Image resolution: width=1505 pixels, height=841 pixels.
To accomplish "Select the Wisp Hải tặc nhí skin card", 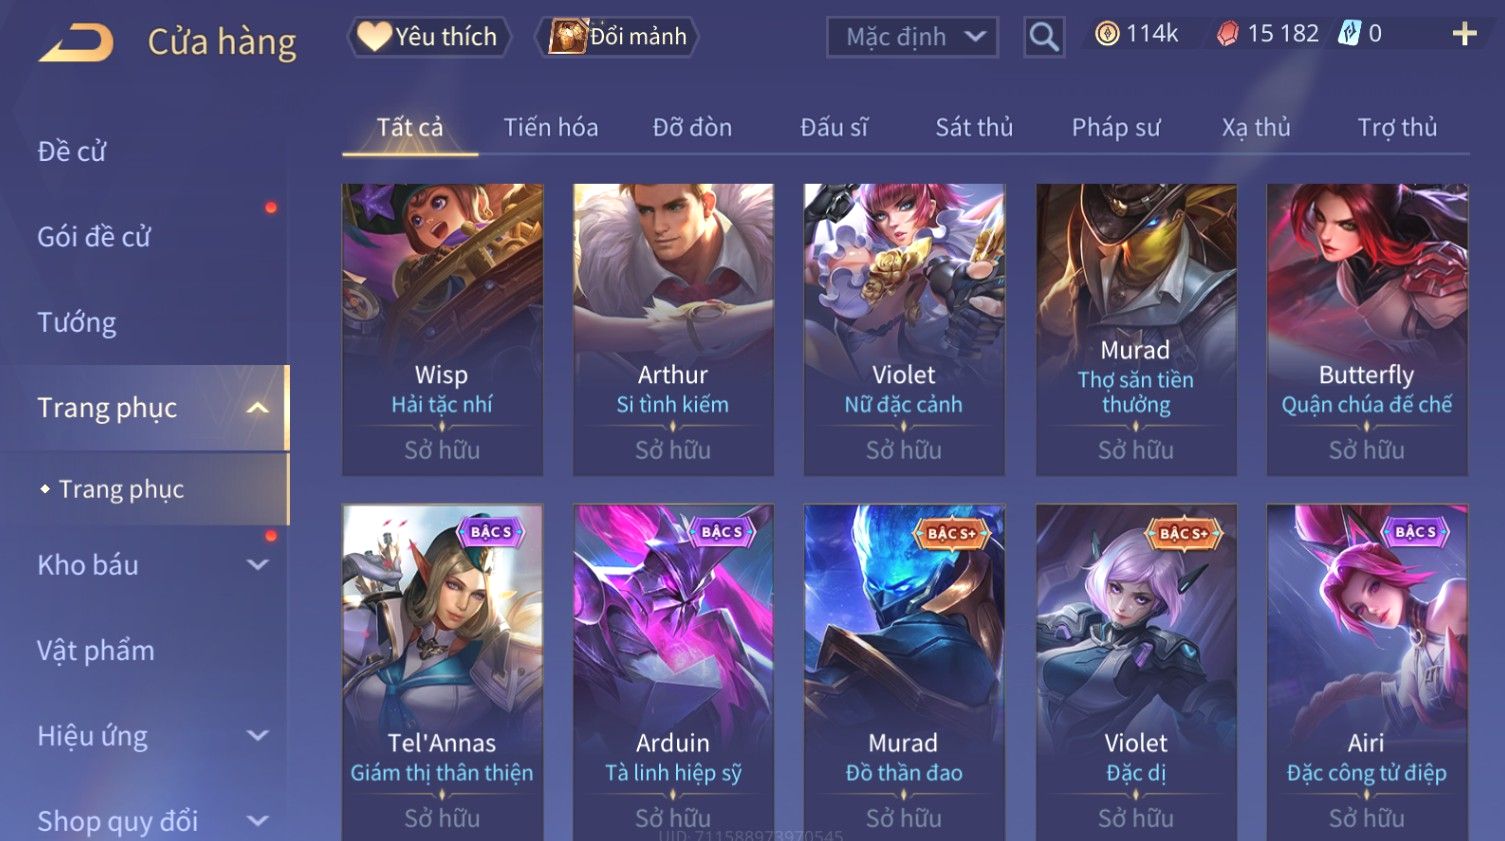I will [442, 330].
